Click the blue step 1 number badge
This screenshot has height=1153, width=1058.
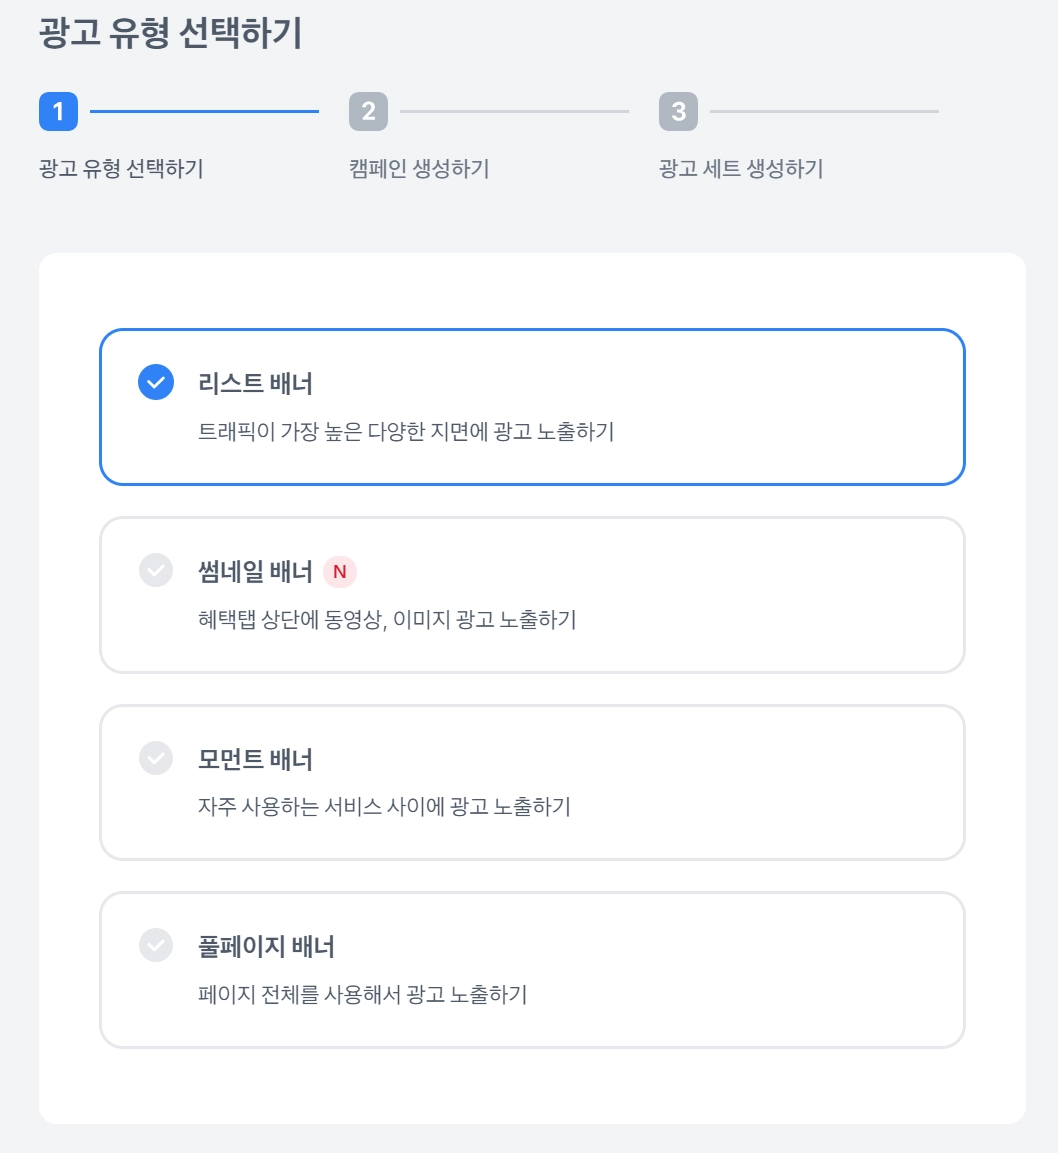(58, 111)
